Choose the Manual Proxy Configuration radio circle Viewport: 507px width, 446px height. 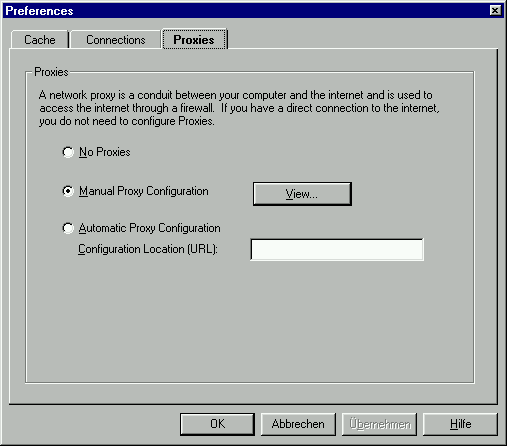click(68, 191)
